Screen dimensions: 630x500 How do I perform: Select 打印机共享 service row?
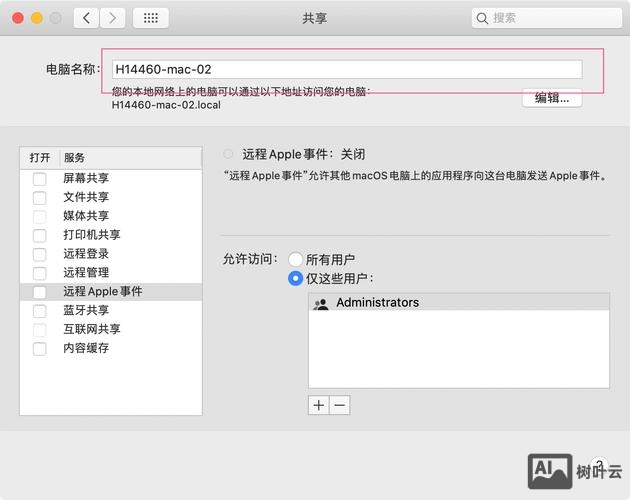point(111,235)
